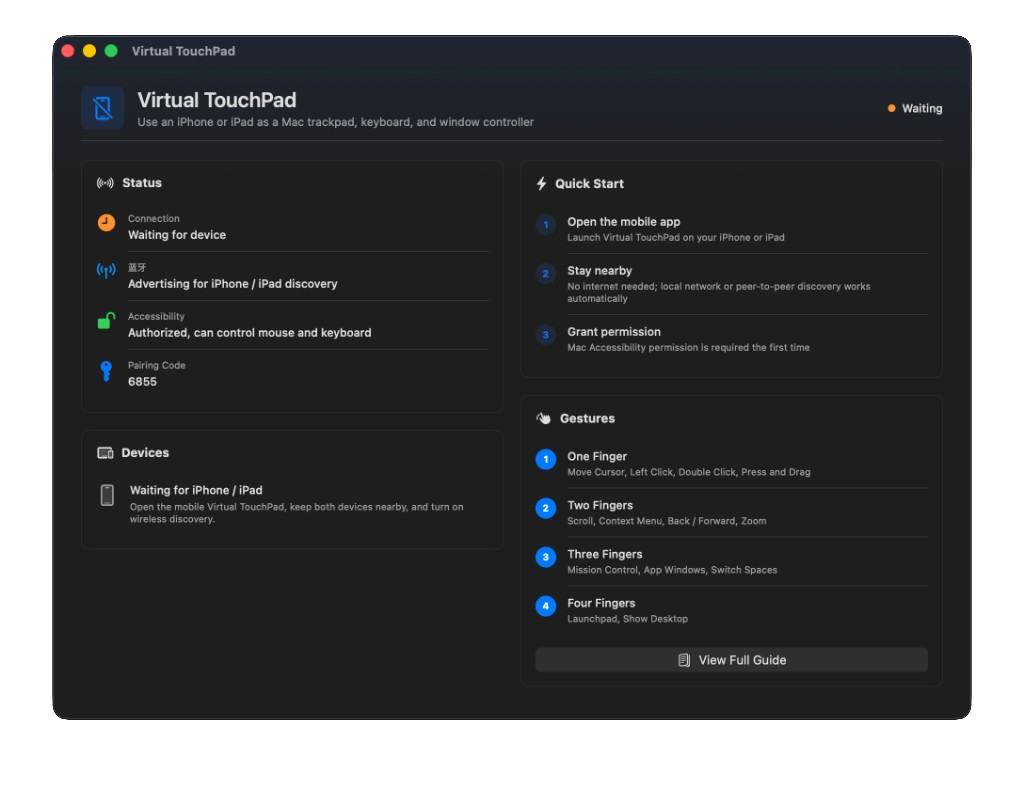Click the Quick Start lightning bolt icon

pyautogui.click(x=541, y=184)
